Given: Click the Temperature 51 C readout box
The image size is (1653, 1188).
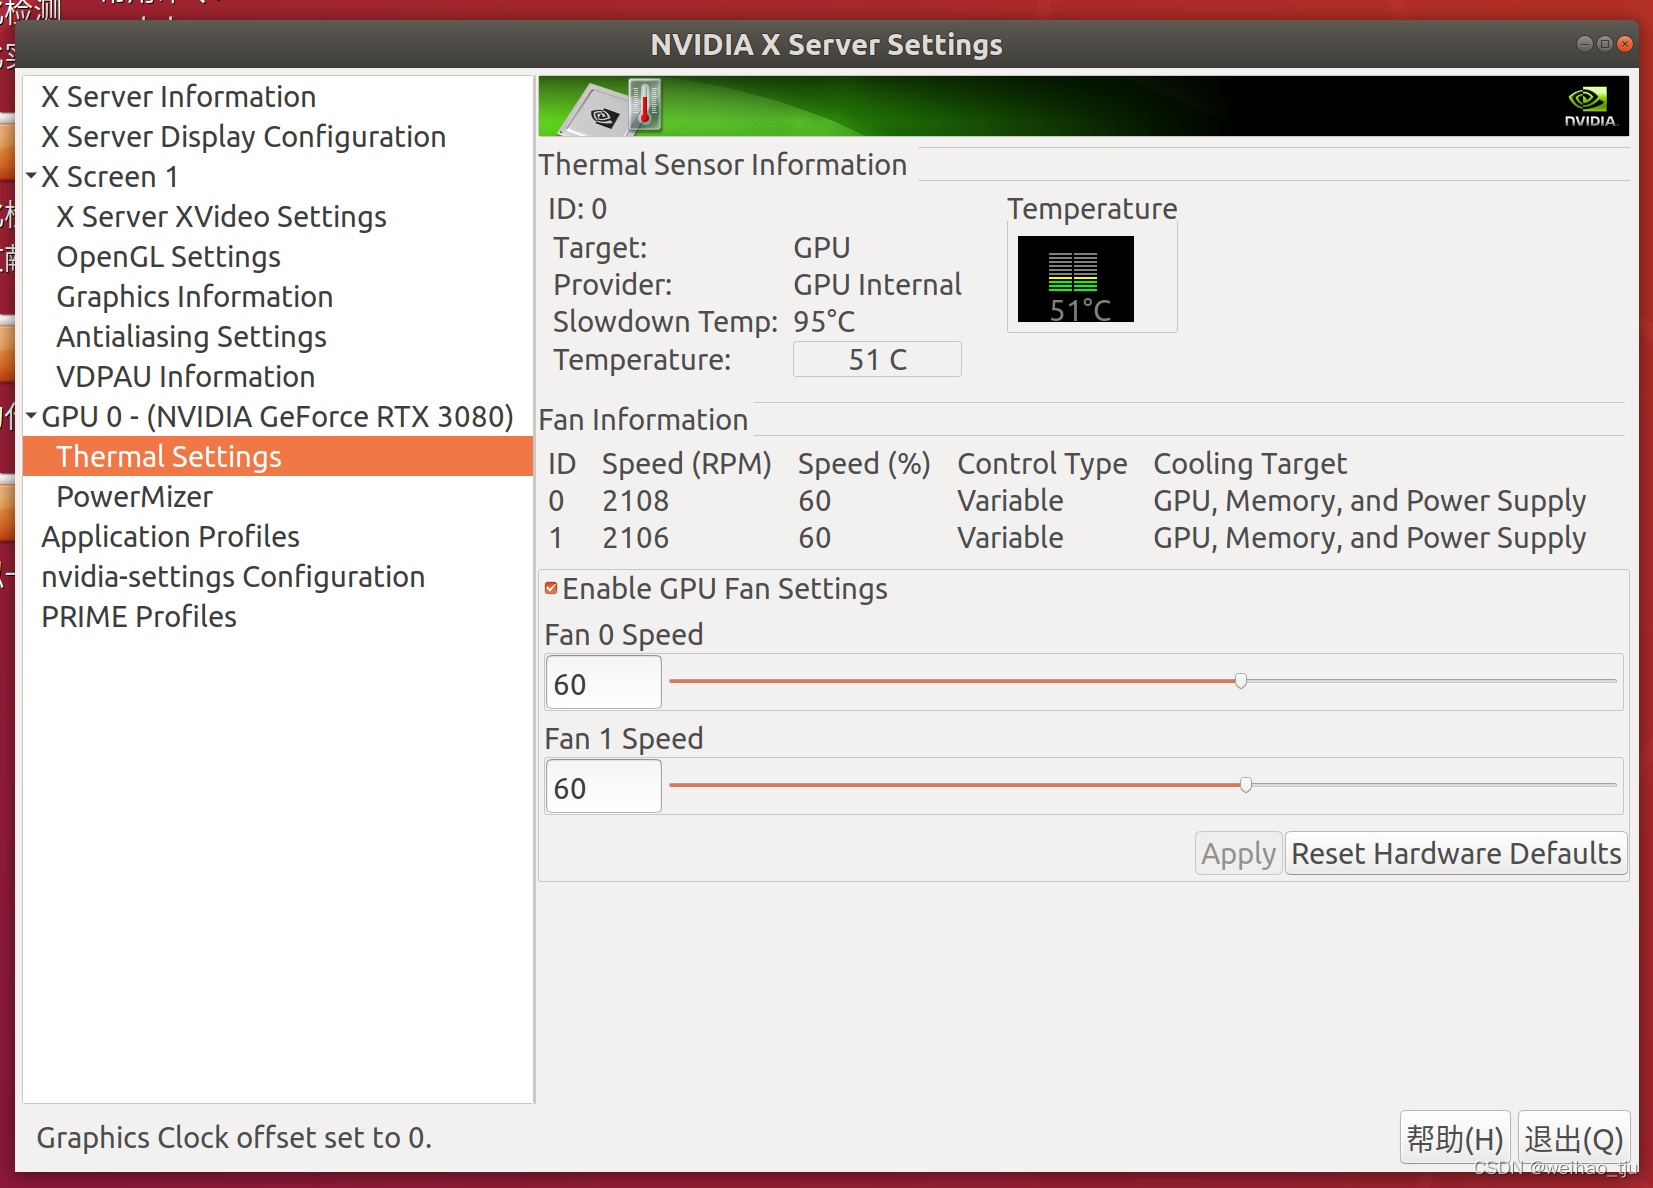Looking at the screenshot, I should pos(877,359).
